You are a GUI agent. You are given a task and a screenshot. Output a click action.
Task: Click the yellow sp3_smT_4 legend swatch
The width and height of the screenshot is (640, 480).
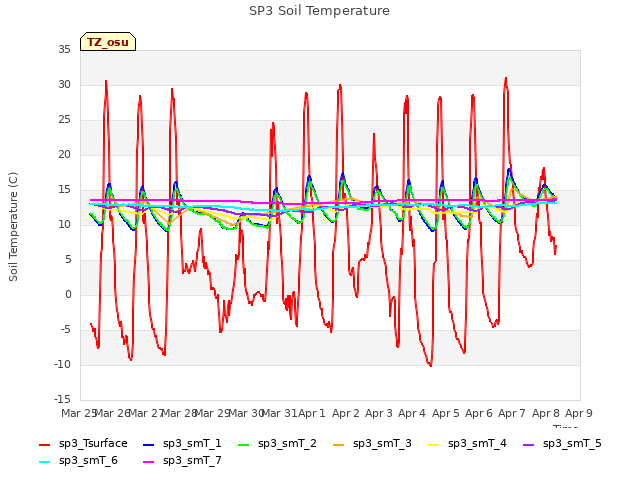434,444
